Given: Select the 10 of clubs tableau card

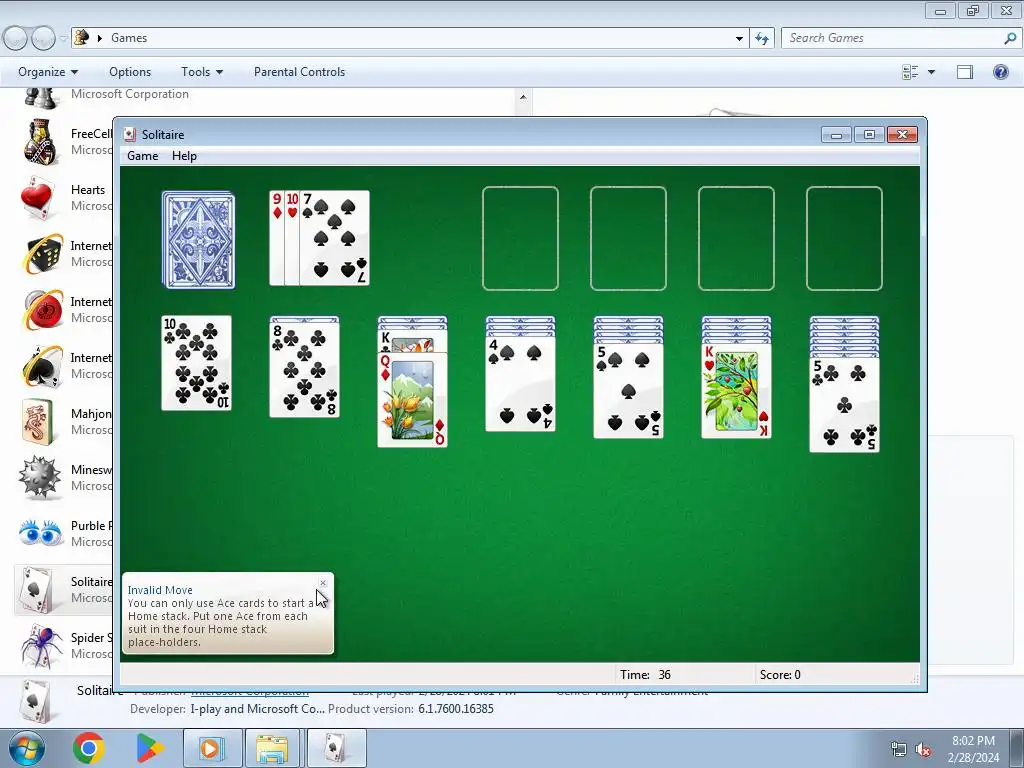Looking at the screenshot, I should (197, 363).
